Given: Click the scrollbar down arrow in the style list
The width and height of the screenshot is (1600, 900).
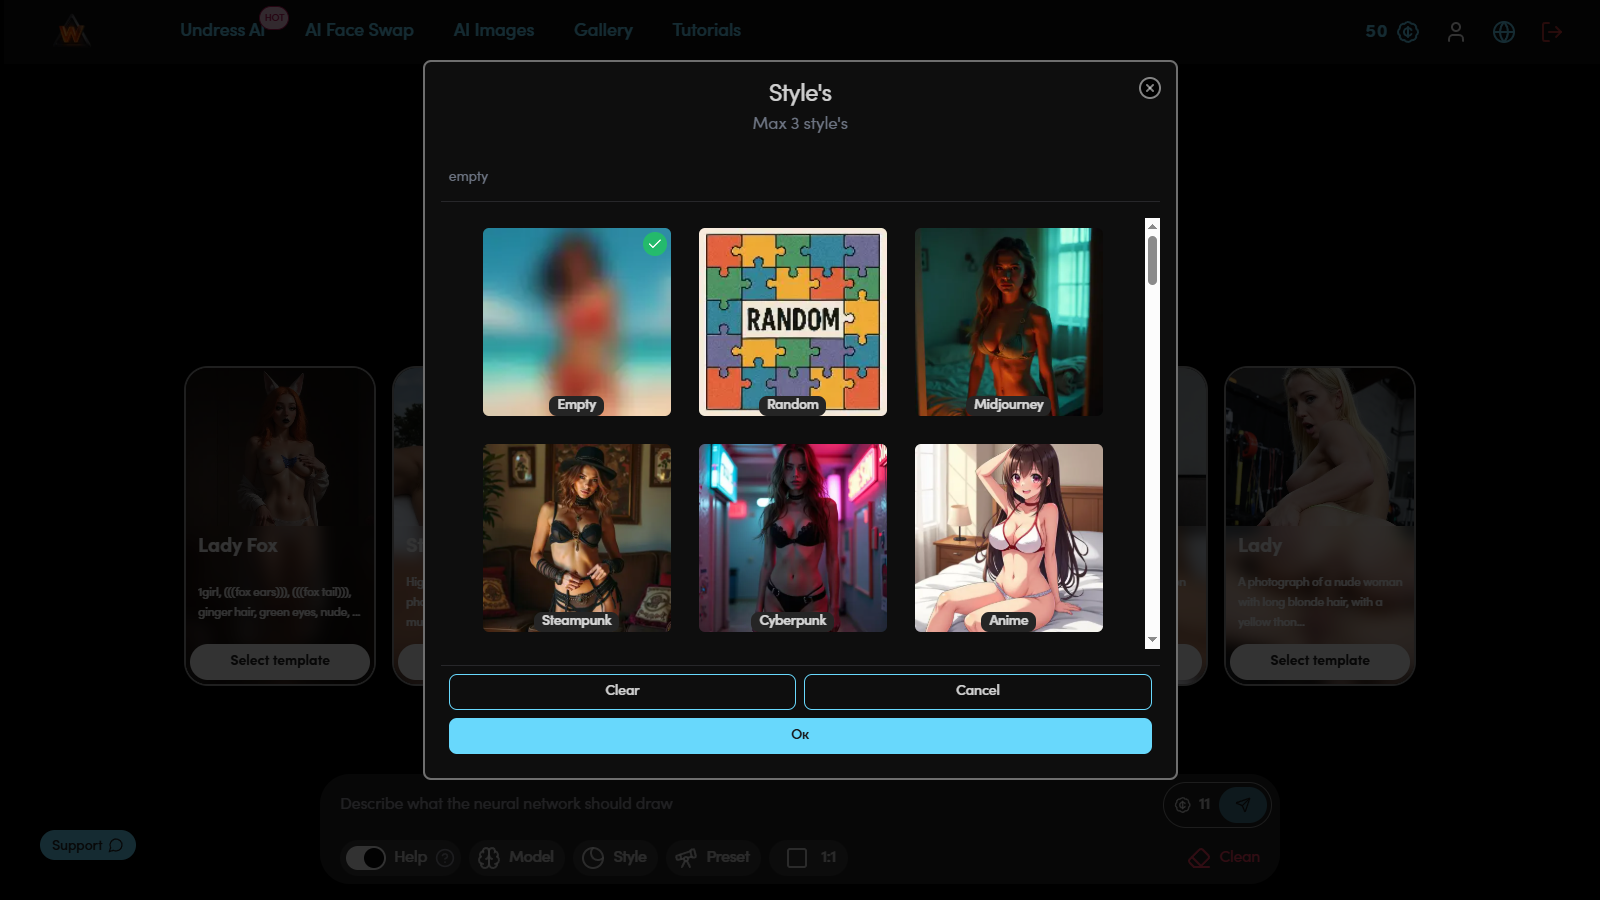Looking at the screenshot, I should pos(1152,640).
